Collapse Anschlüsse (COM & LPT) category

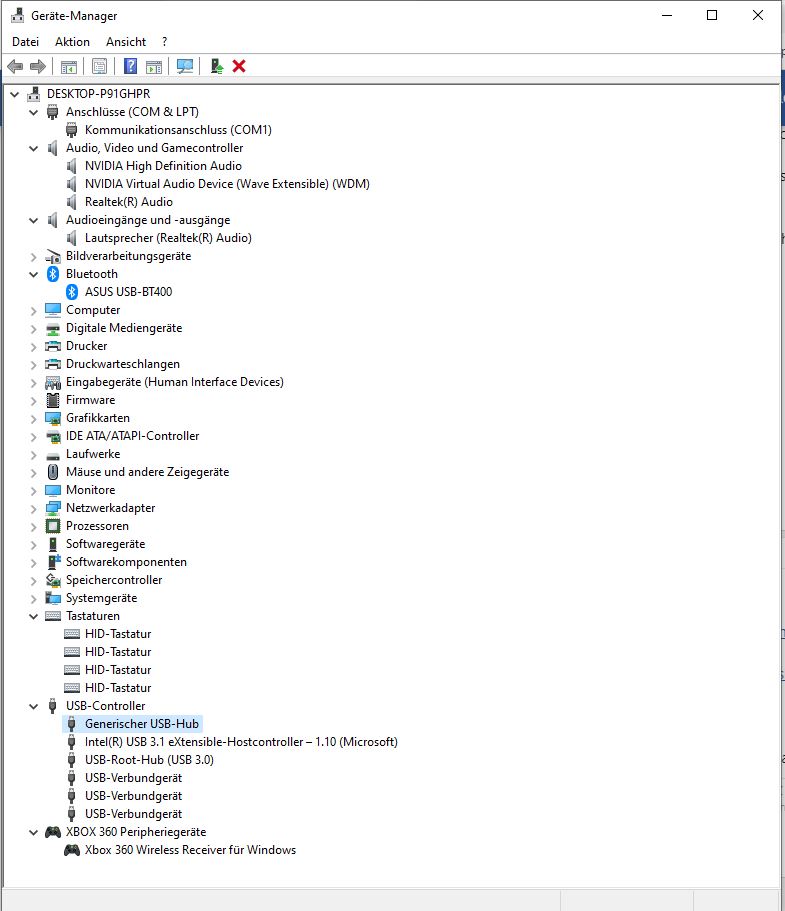(34, 112)
